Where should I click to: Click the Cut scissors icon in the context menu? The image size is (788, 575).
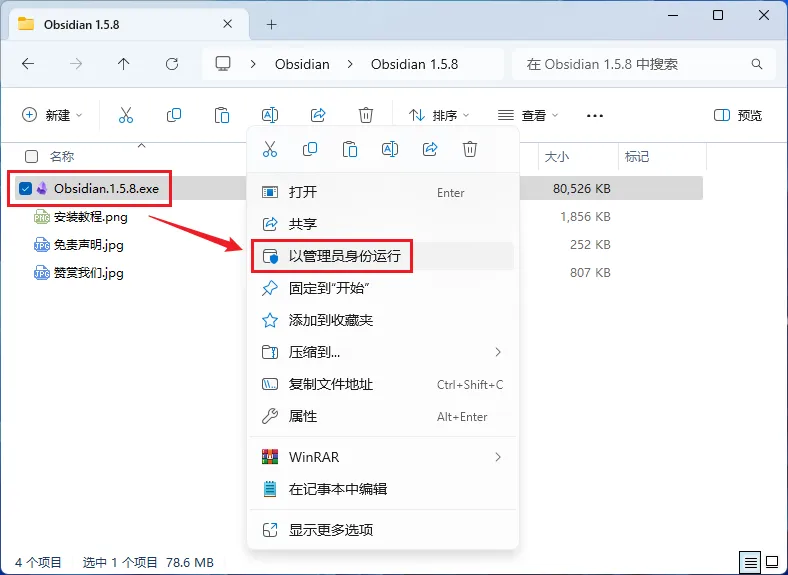pos(270,149)
